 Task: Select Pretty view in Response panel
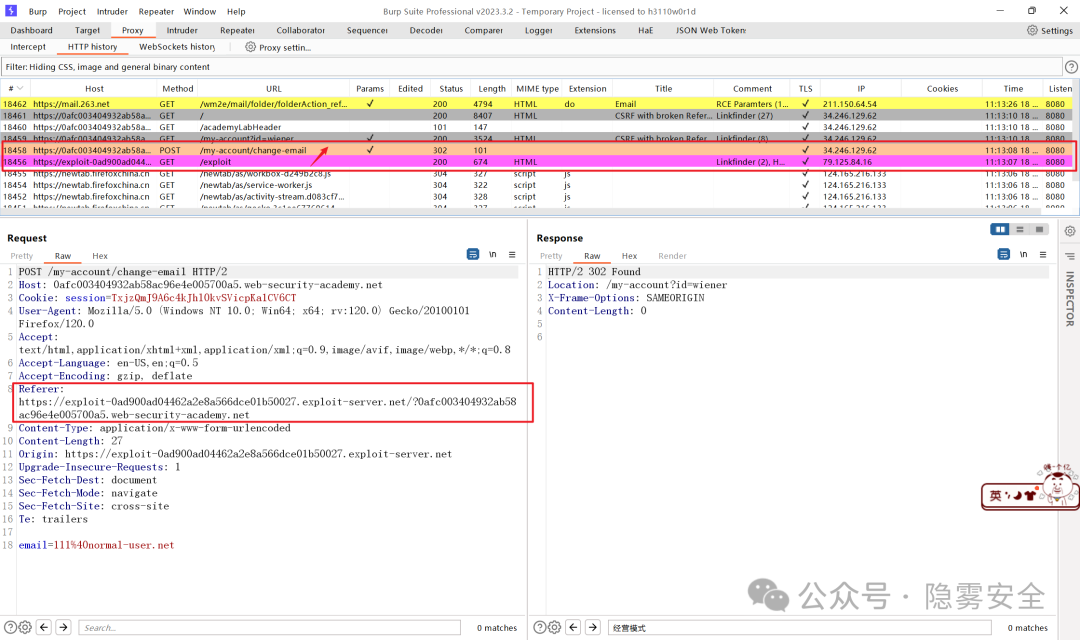551,256
